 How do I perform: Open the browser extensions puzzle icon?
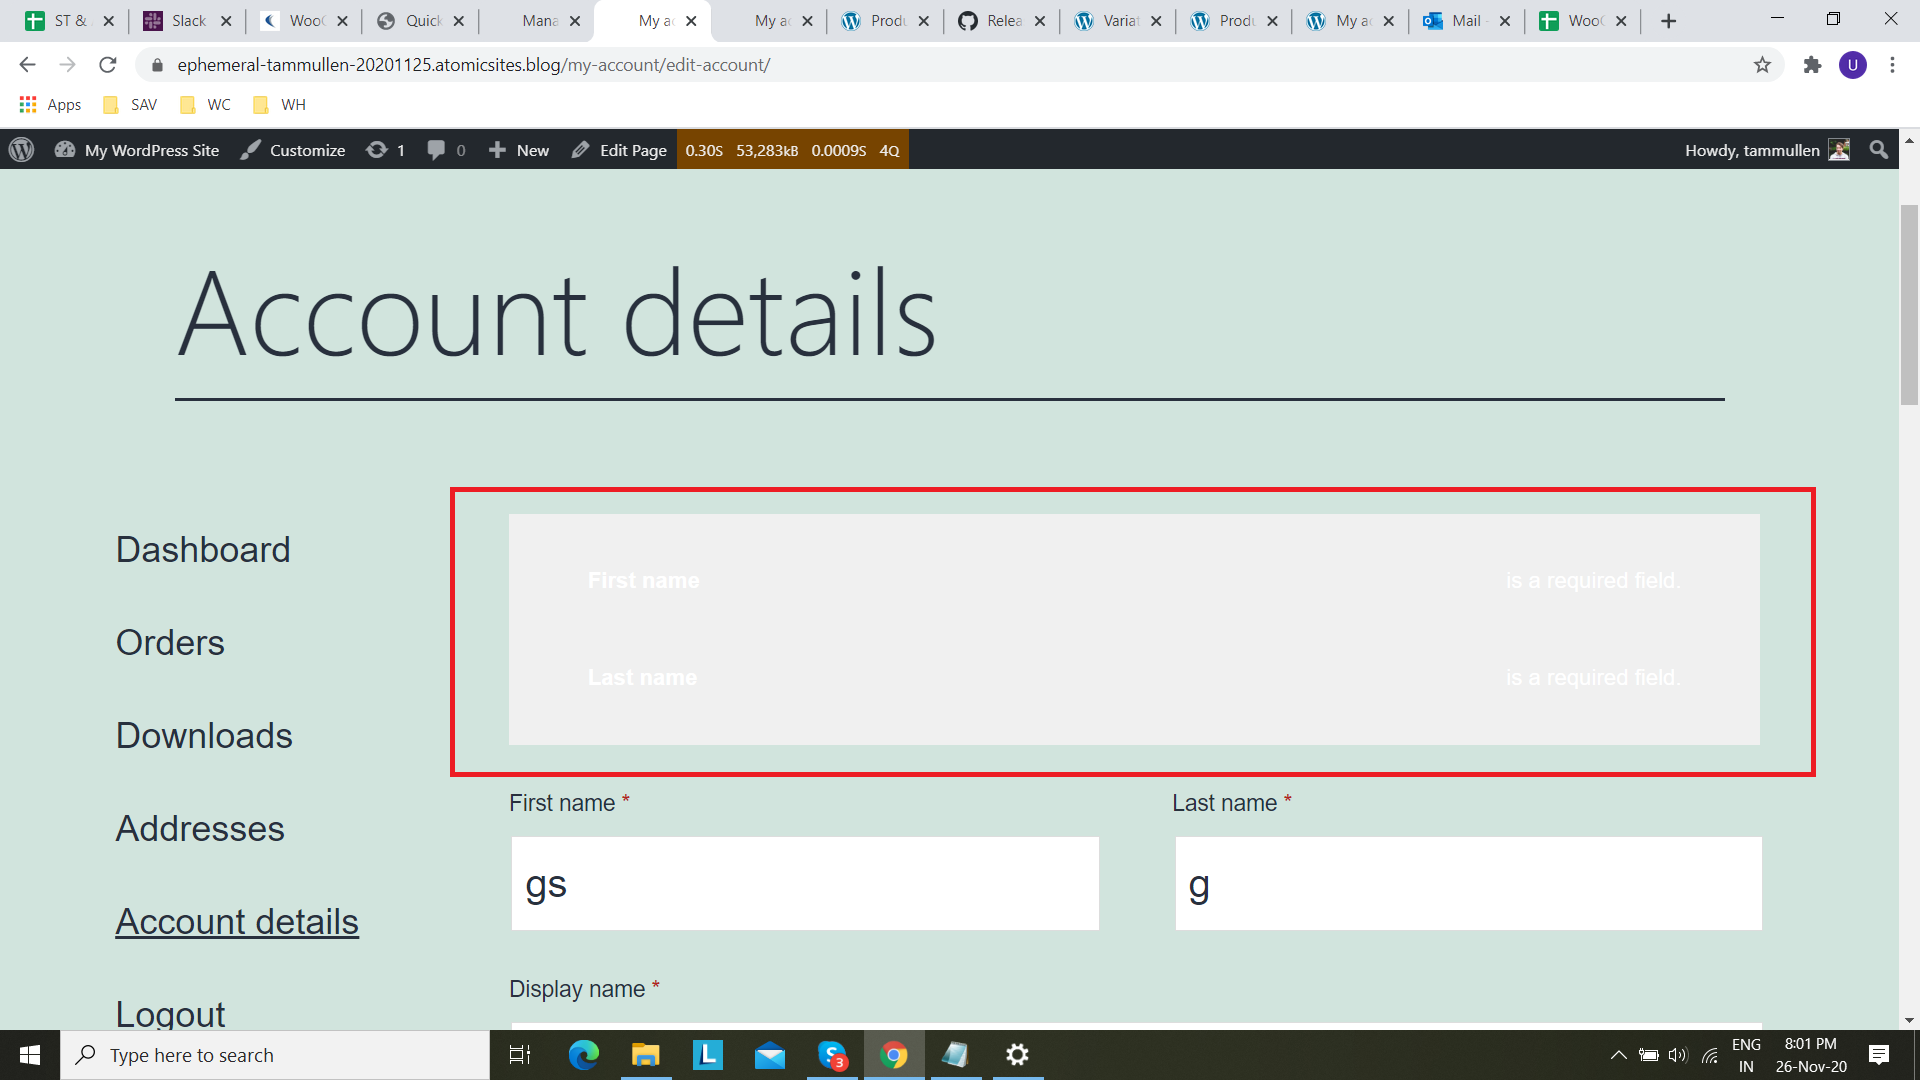(1813, 65)
